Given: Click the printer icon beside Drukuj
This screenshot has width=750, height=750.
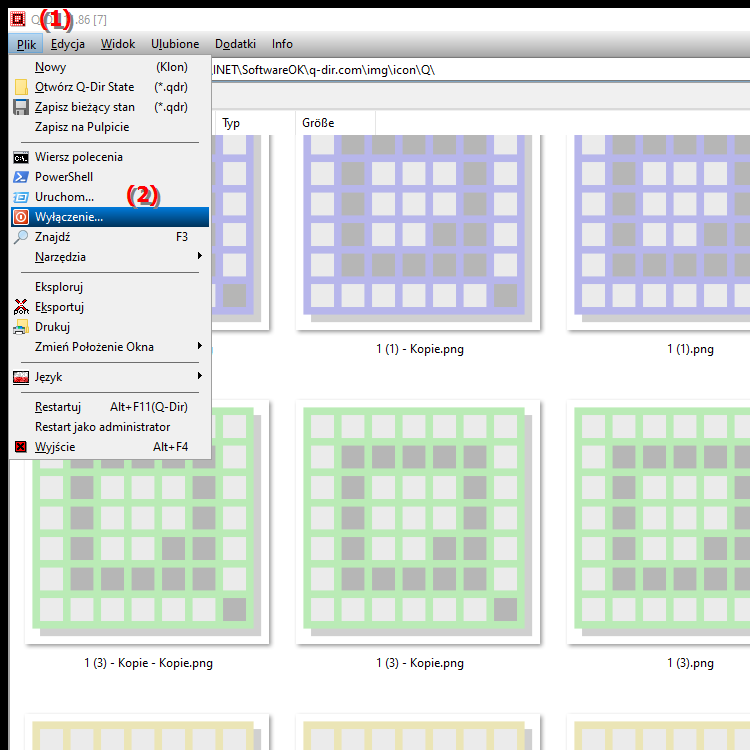Looking at the screenshot, I should [21, 327].
